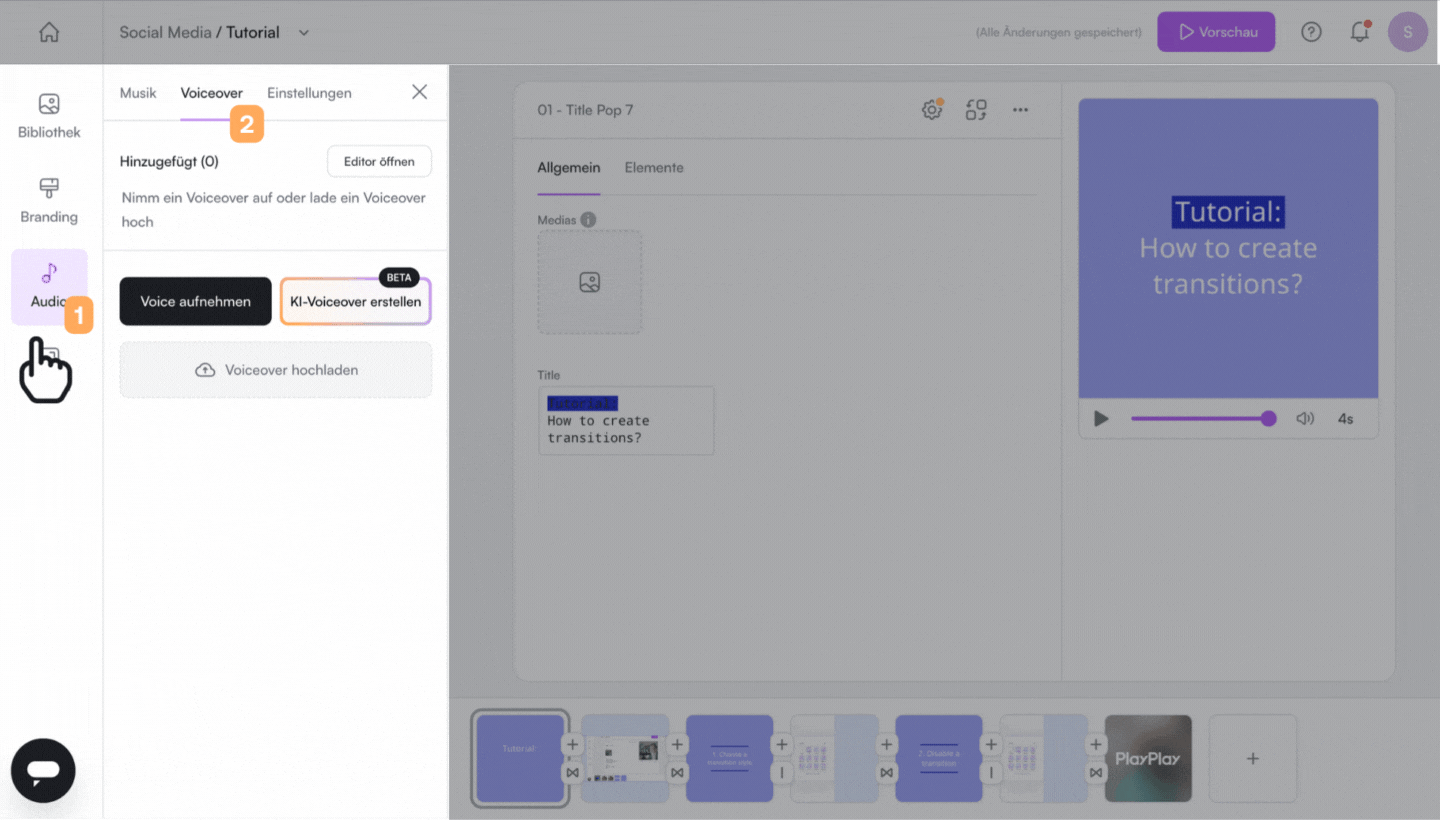Open the Branding sidebar panel
This screenshot has width=1440, height=820.
pos(49,201)
